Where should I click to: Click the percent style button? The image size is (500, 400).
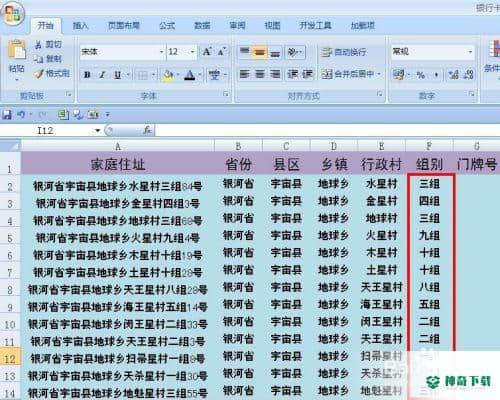tap(421, 75)
